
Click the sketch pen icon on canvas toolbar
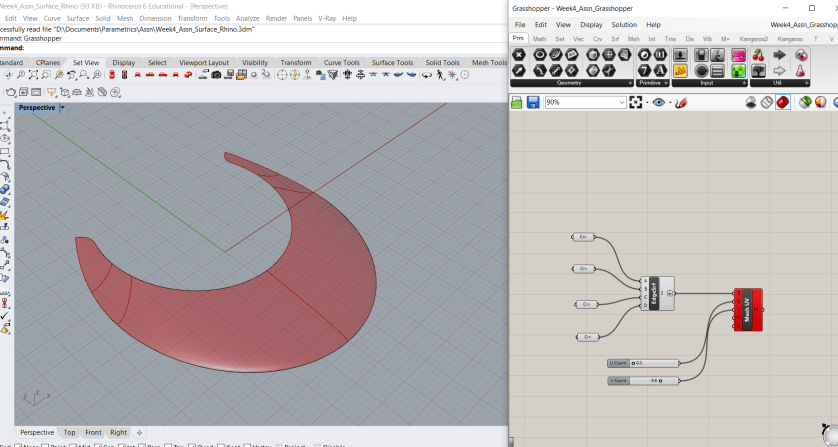click(x=681, y=102)
